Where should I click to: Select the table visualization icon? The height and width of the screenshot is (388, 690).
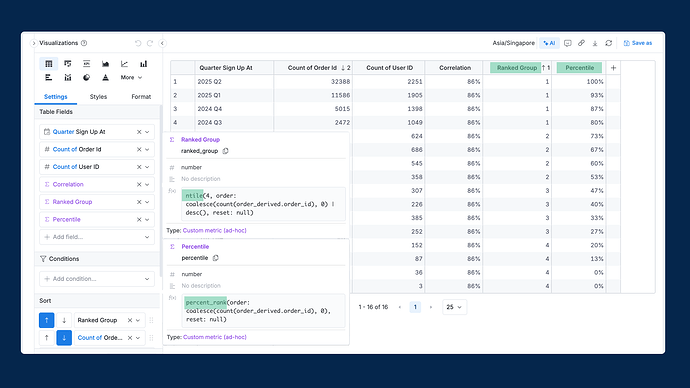click(x=49, y=64)
